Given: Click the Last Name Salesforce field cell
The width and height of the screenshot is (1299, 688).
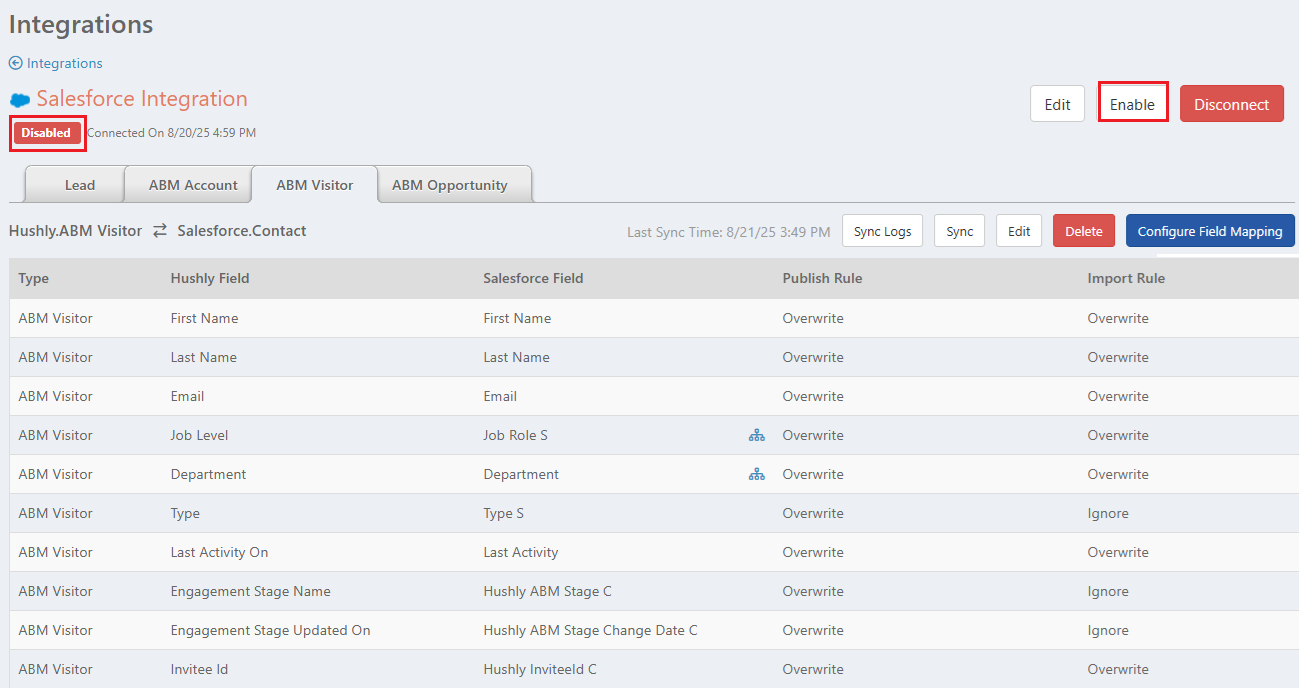Looking at the screenshot, I should (516, 357).
